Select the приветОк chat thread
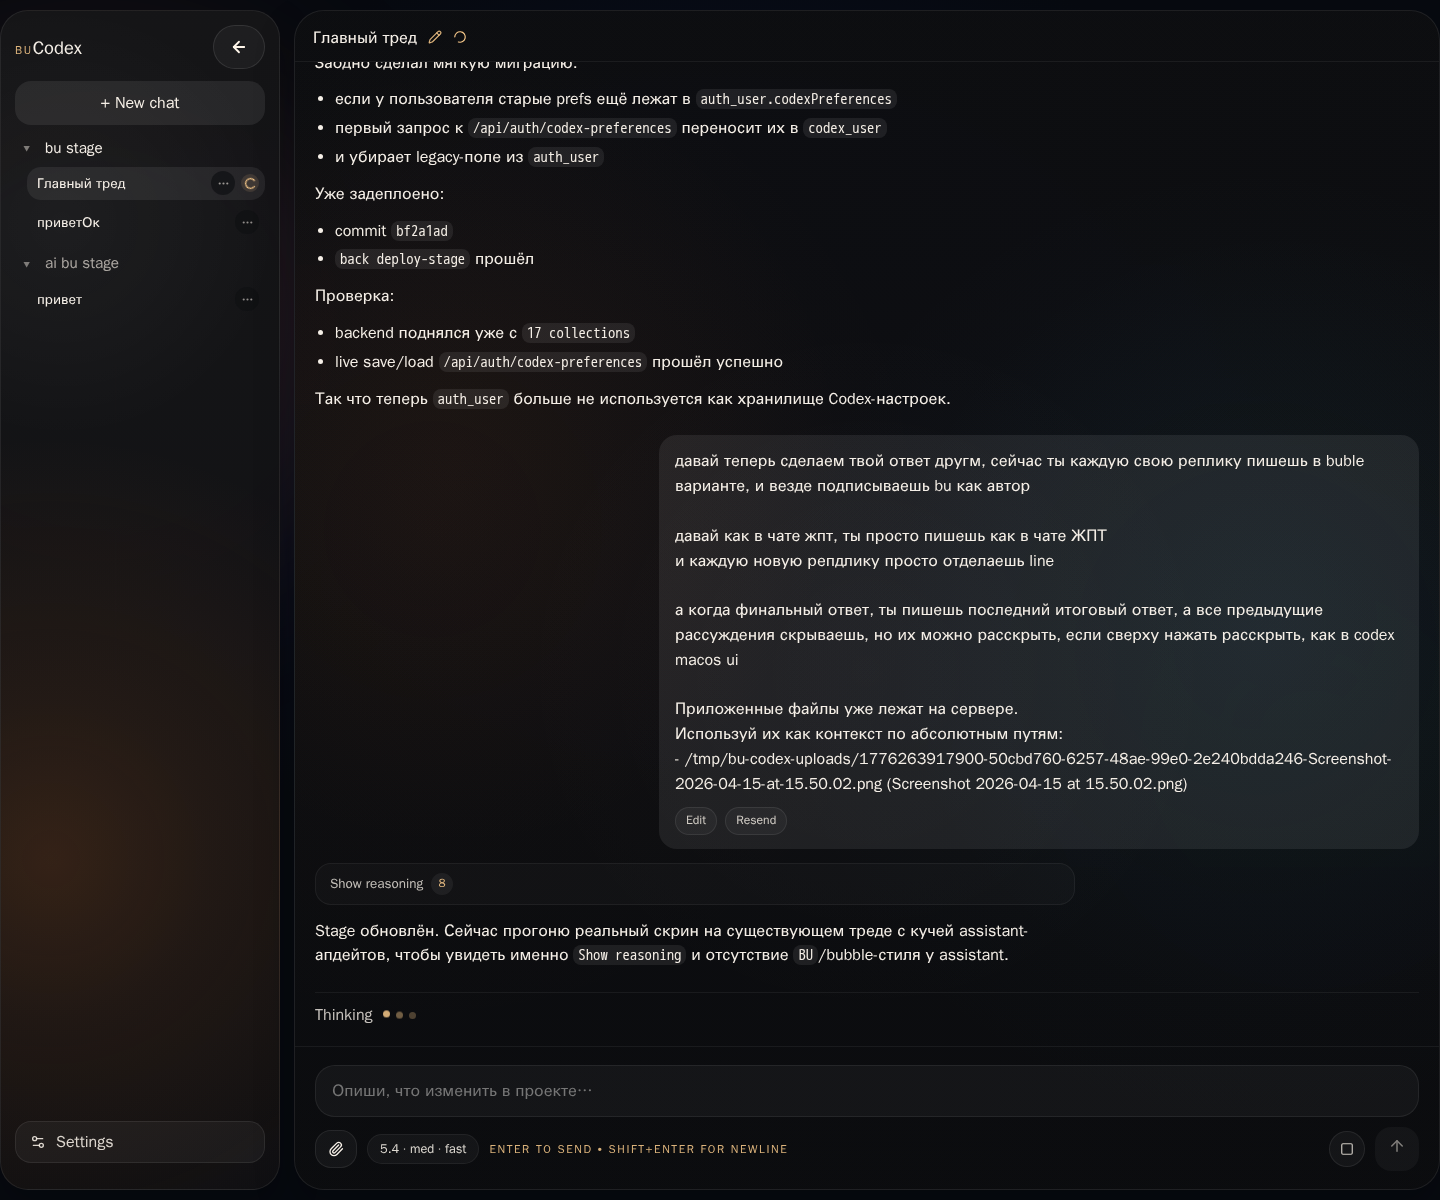 point(69,222)
